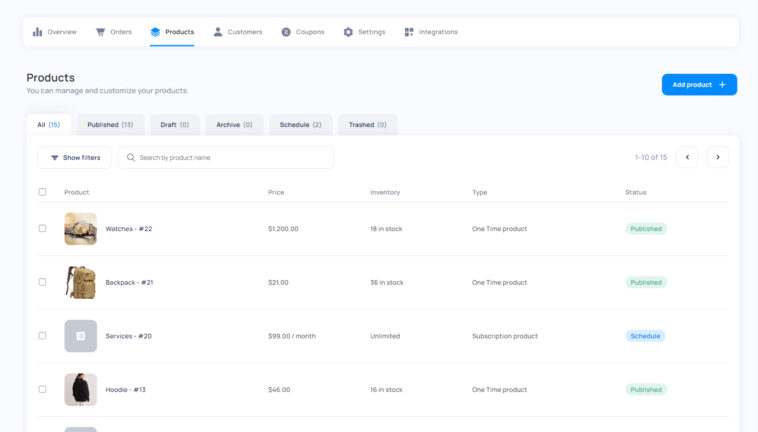
Task: Go to the next page of products
Action: (x=718, y=157)
